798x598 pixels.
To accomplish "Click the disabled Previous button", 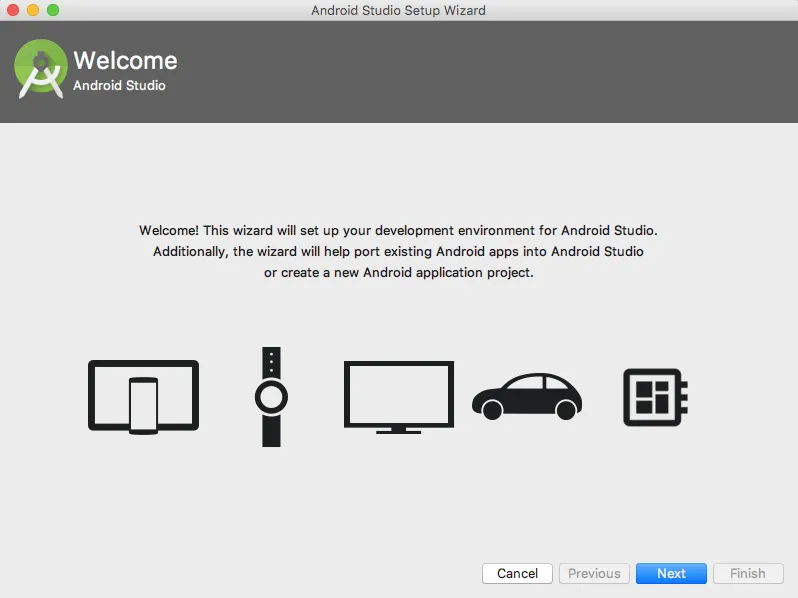I will 594,573.
